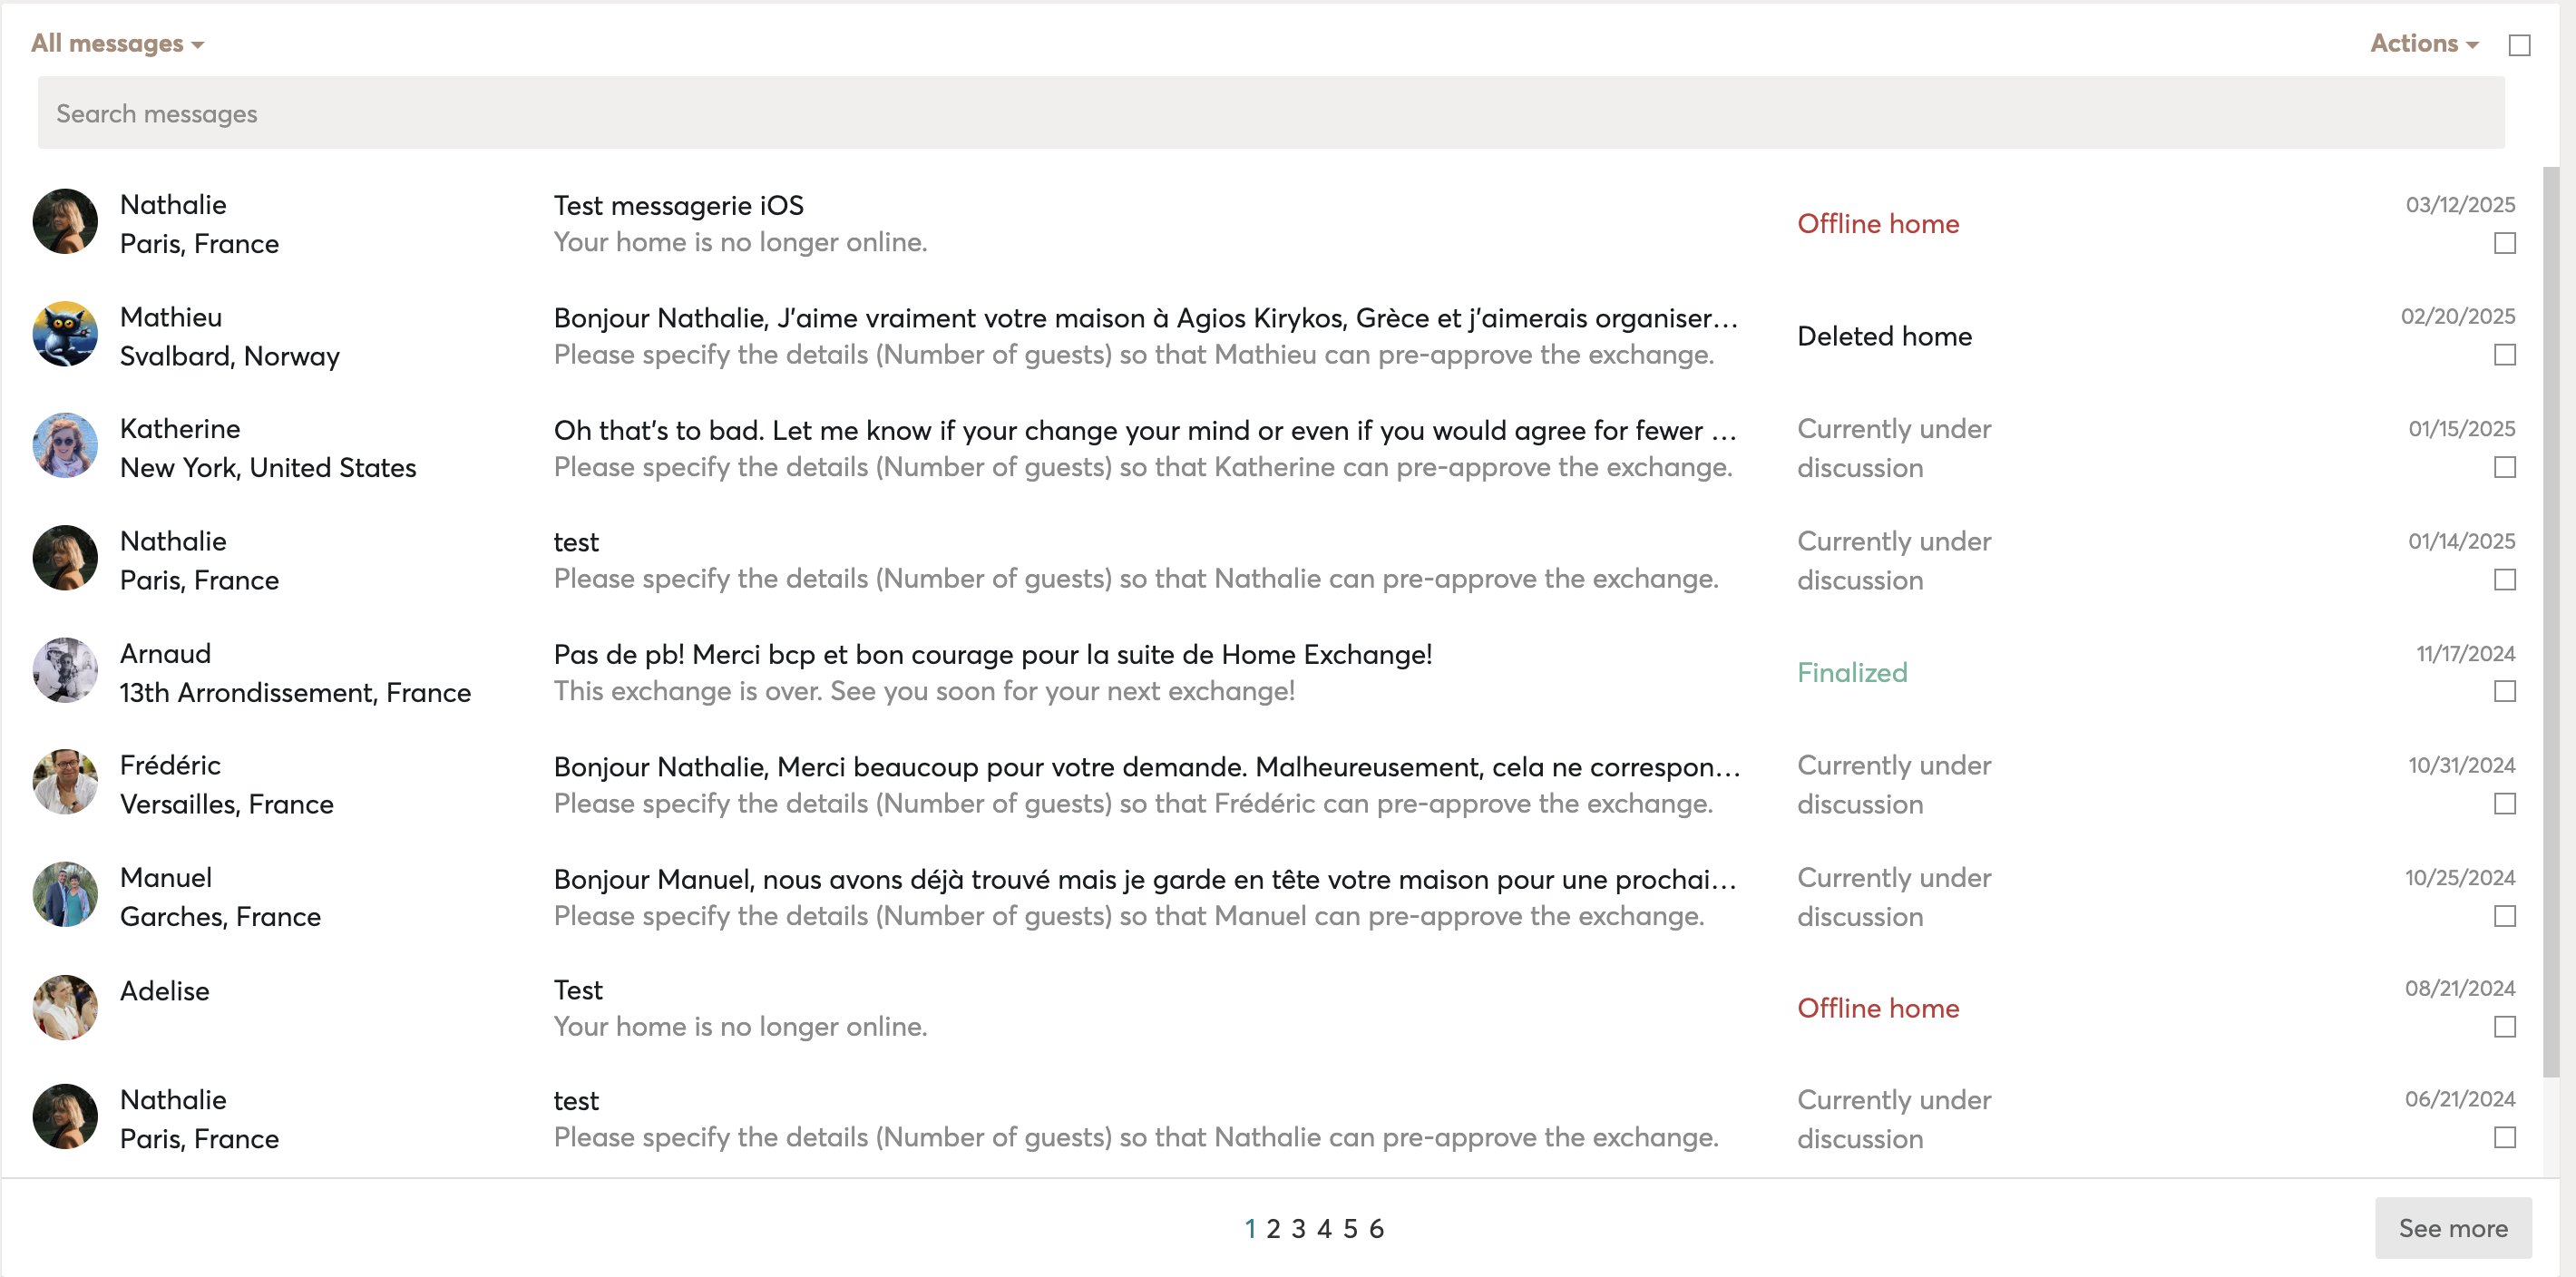Open Katherine's profile picture
The height and width of the screenshot is (1277, 2576).
pos(64,446)
